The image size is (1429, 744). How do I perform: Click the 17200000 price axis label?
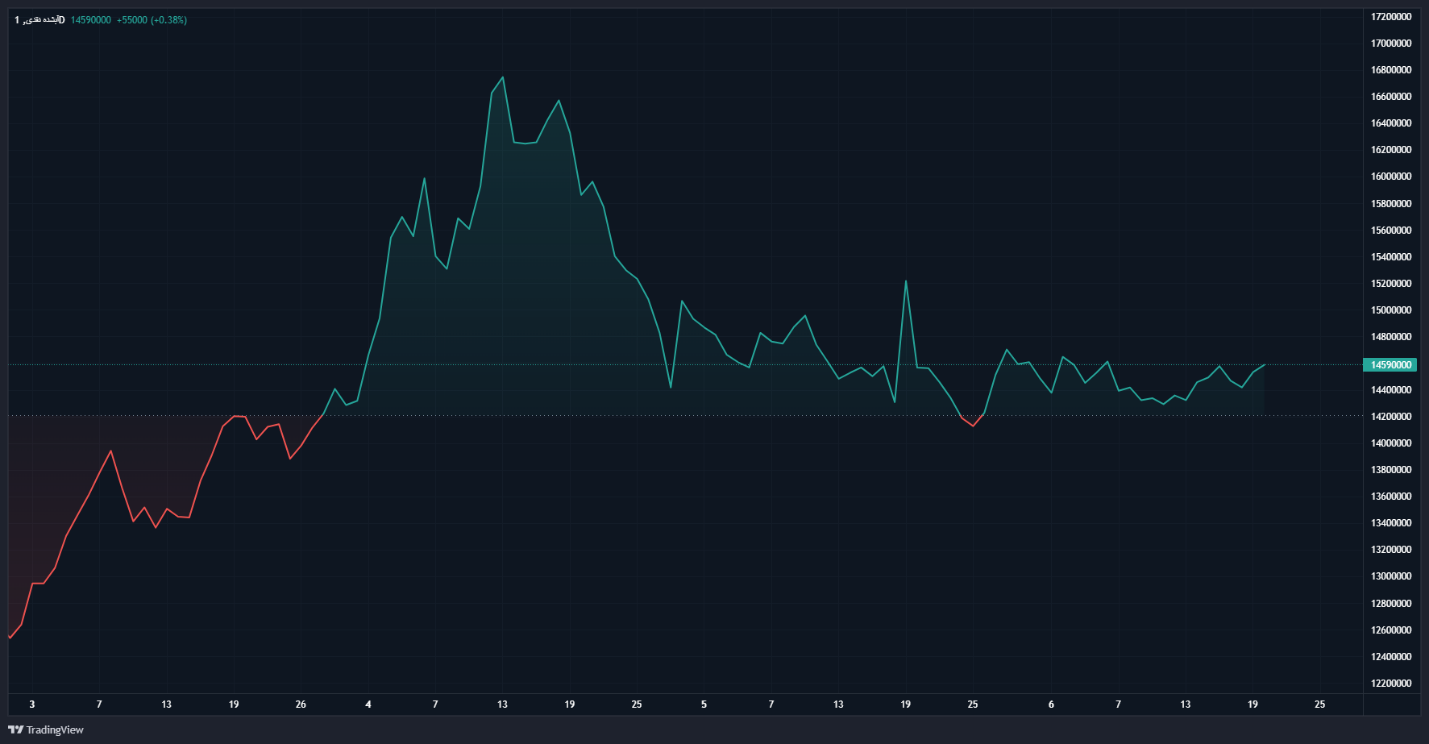pos(1392,17)
